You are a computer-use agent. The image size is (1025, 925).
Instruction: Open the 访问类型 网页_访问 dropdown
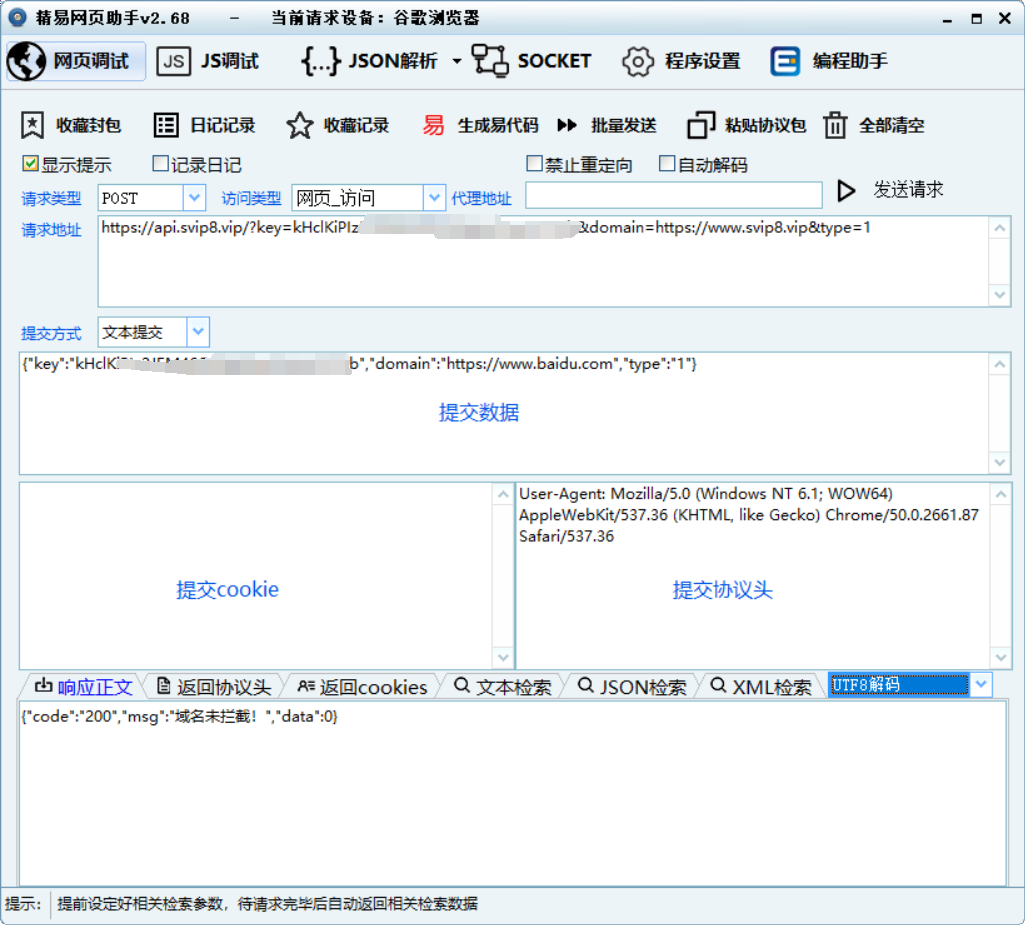click(x=433, y=198)
